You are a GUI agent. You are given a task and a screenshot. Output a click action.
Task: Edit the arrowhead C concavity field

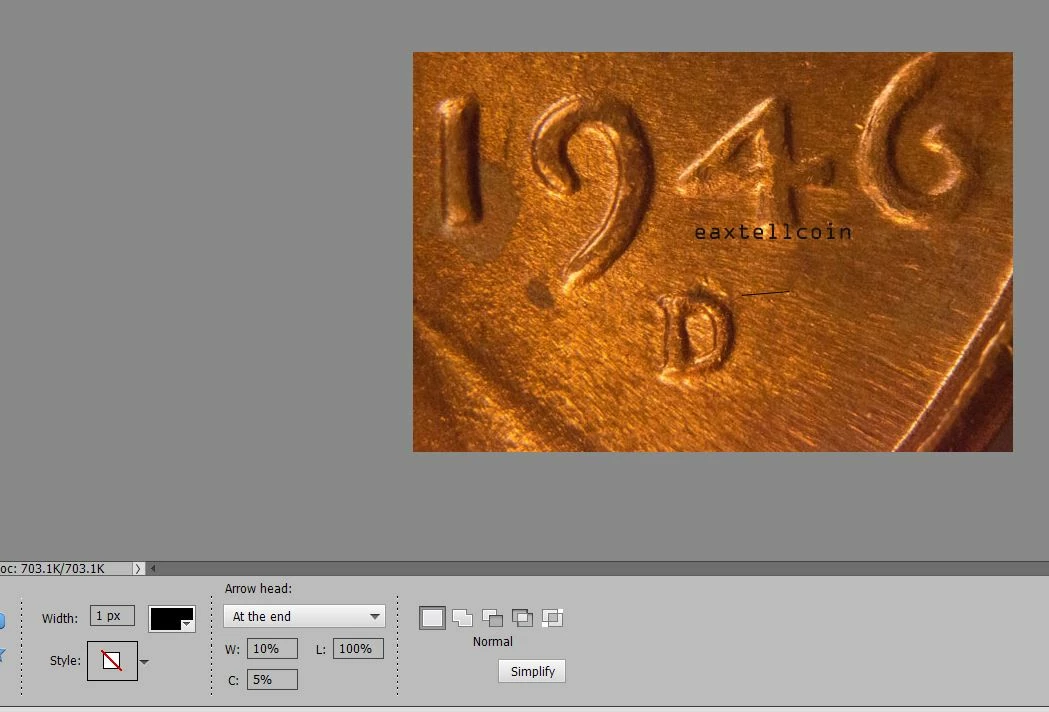272,680
